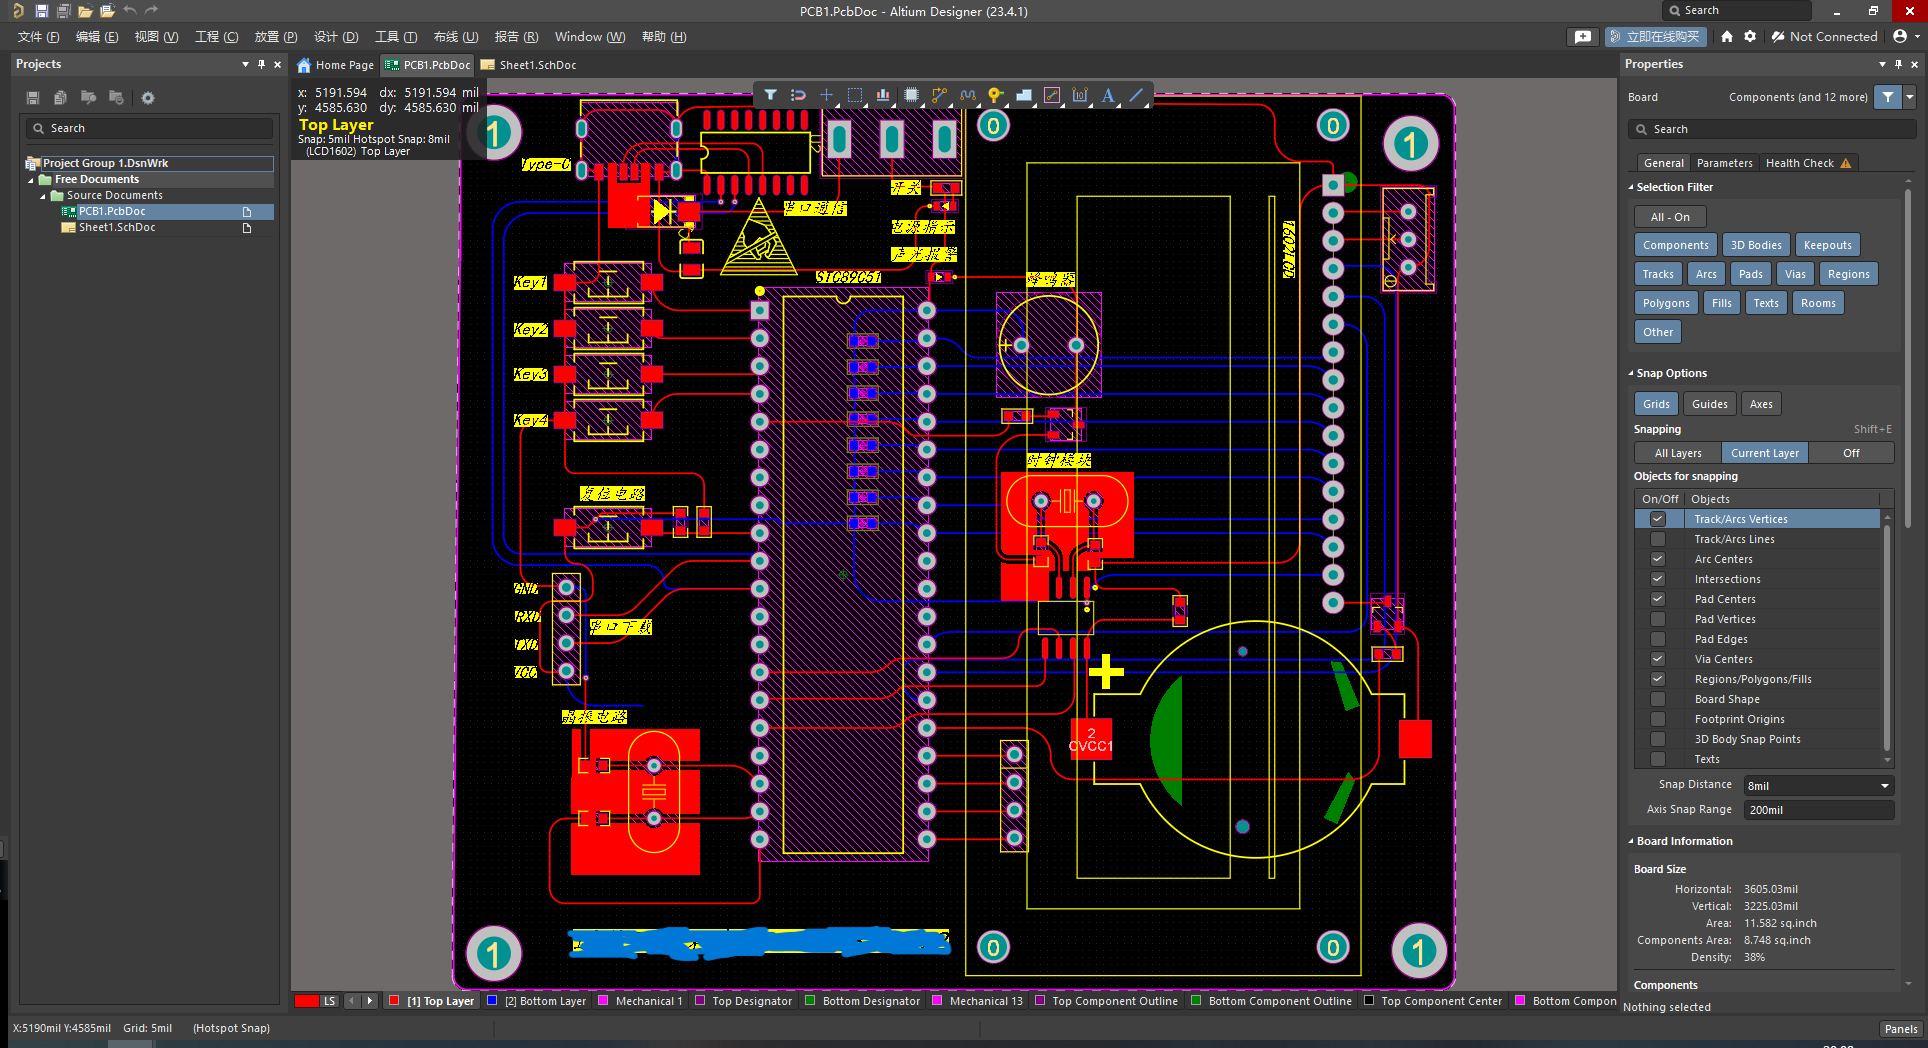The height and width of the screenshot is (1048, 1928).
Task: Pick the place dimension tool
Action: tap(1080, 95)
